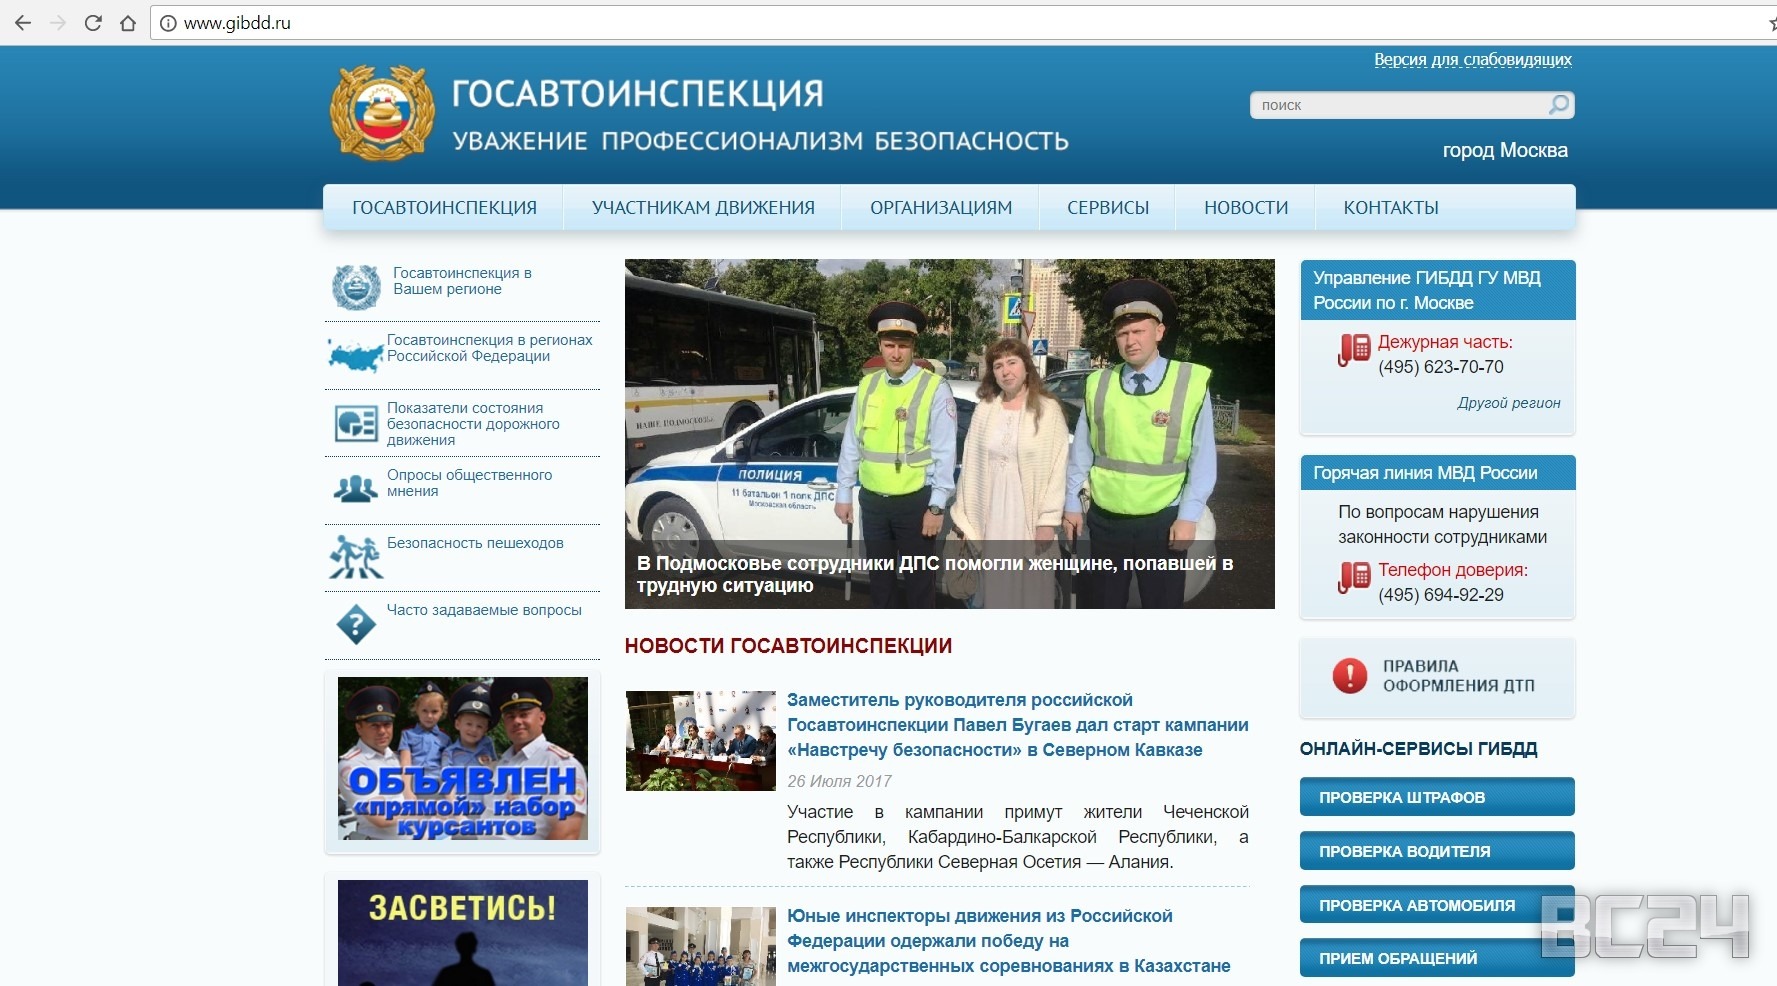Click the Другой регион link
Image resolution: width=1777 pixels, height=986 pixels.
tap(1508, 403)
